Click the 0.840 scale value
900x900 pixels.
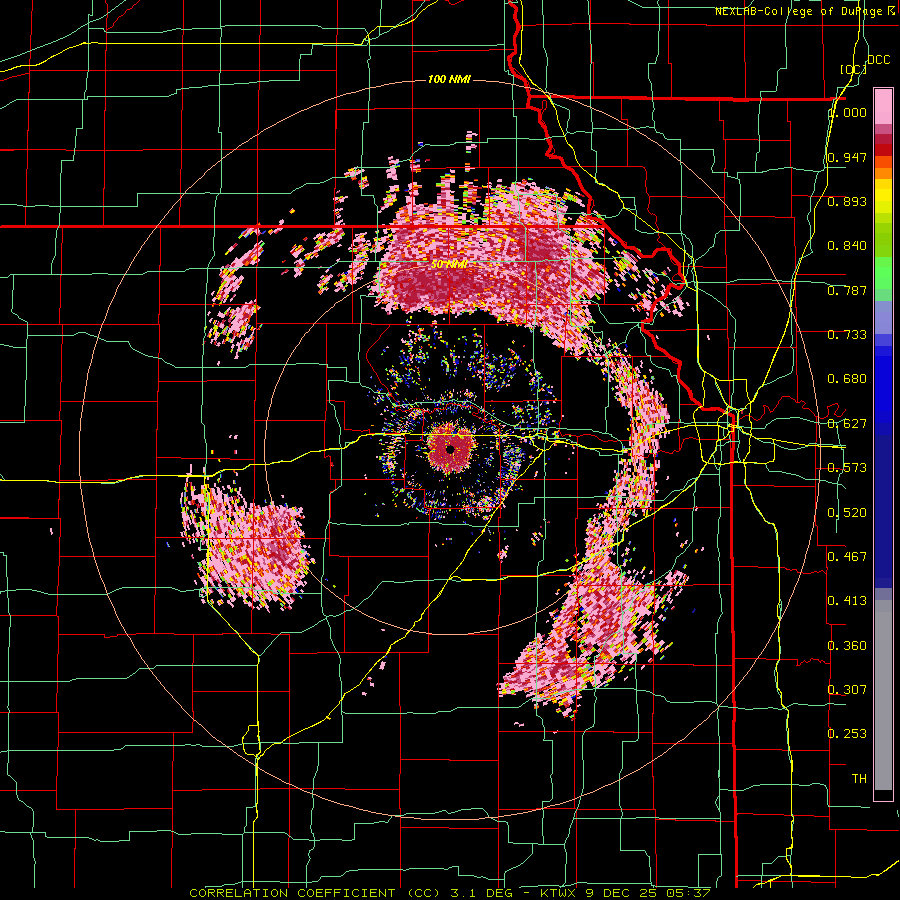tap(847, 246)
